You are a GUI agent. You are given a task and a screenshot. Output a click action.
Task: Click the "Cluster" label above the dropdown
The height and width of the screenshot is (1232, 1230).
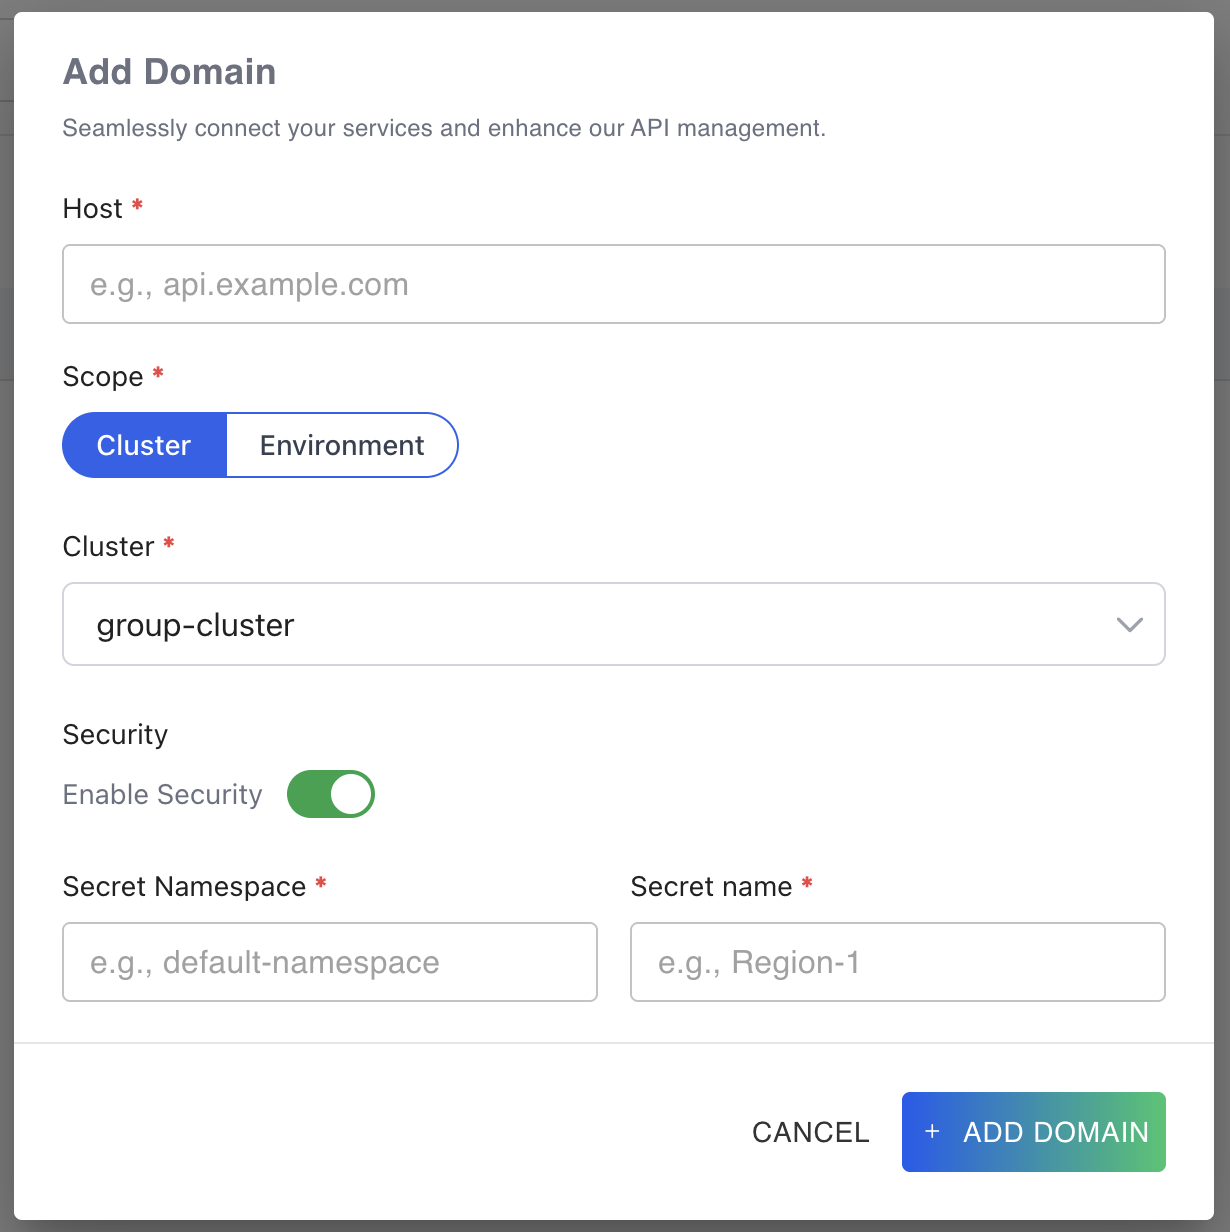point(108,546)
